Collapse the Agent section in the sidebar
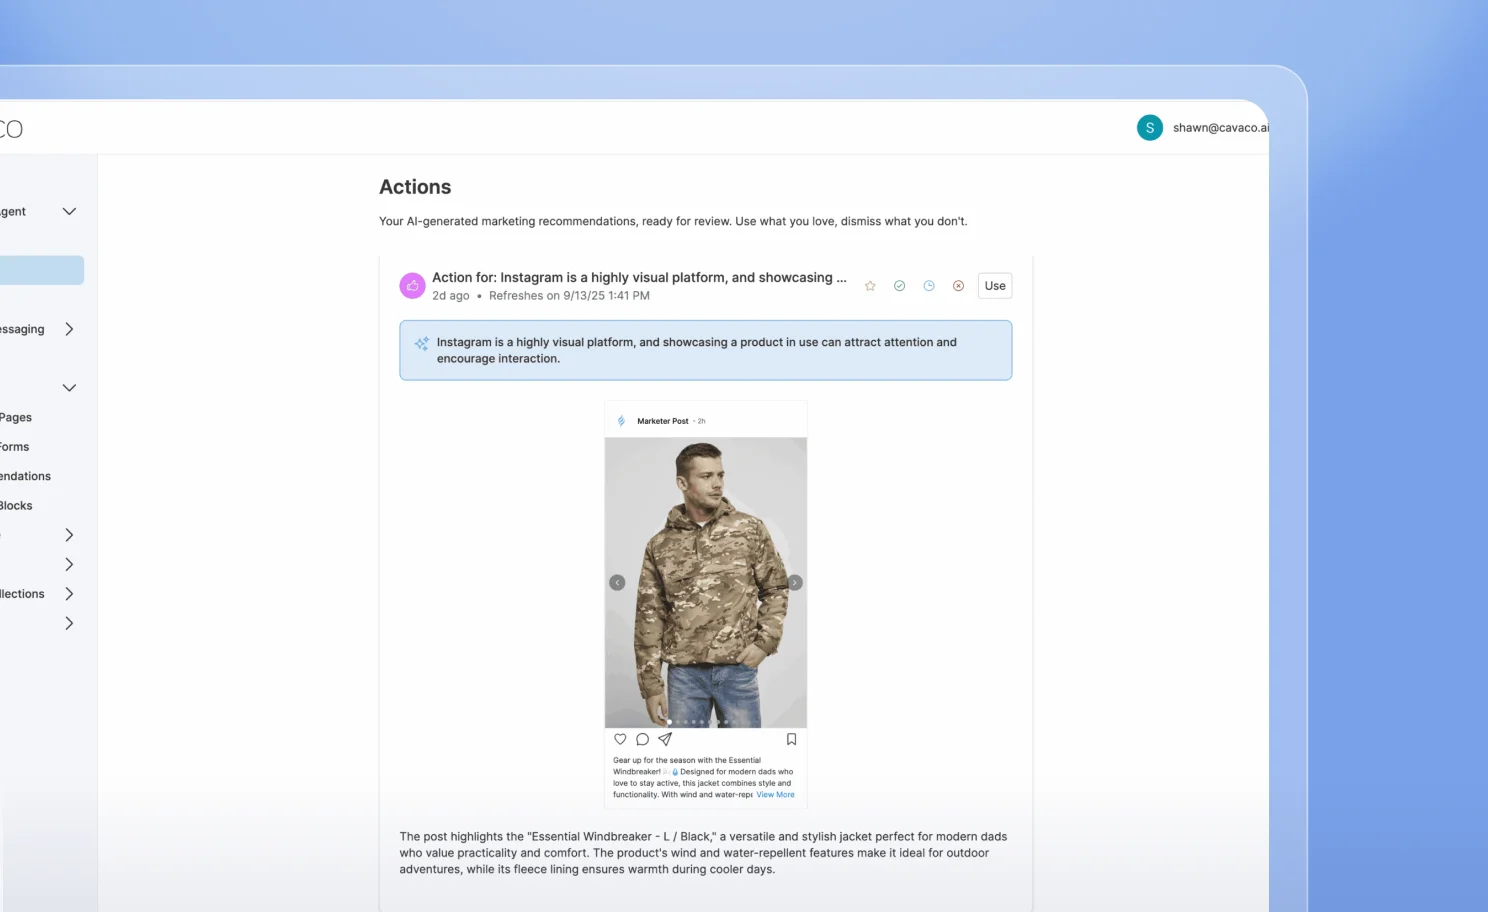The width and height of the screenshot is (1488, 912). pyautogui.click(x=69, y=211)
